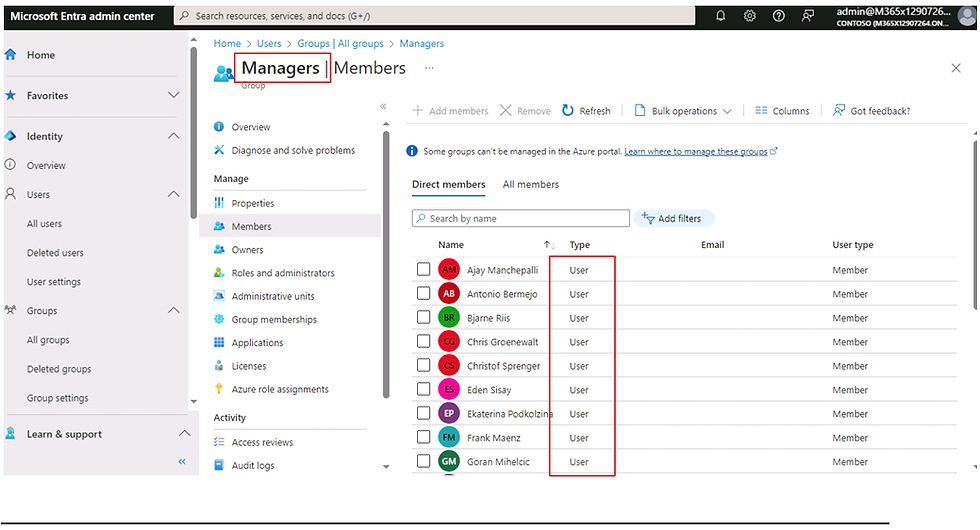Click the admin account avatar
The image size is (980, 530).
click(967, 16)
